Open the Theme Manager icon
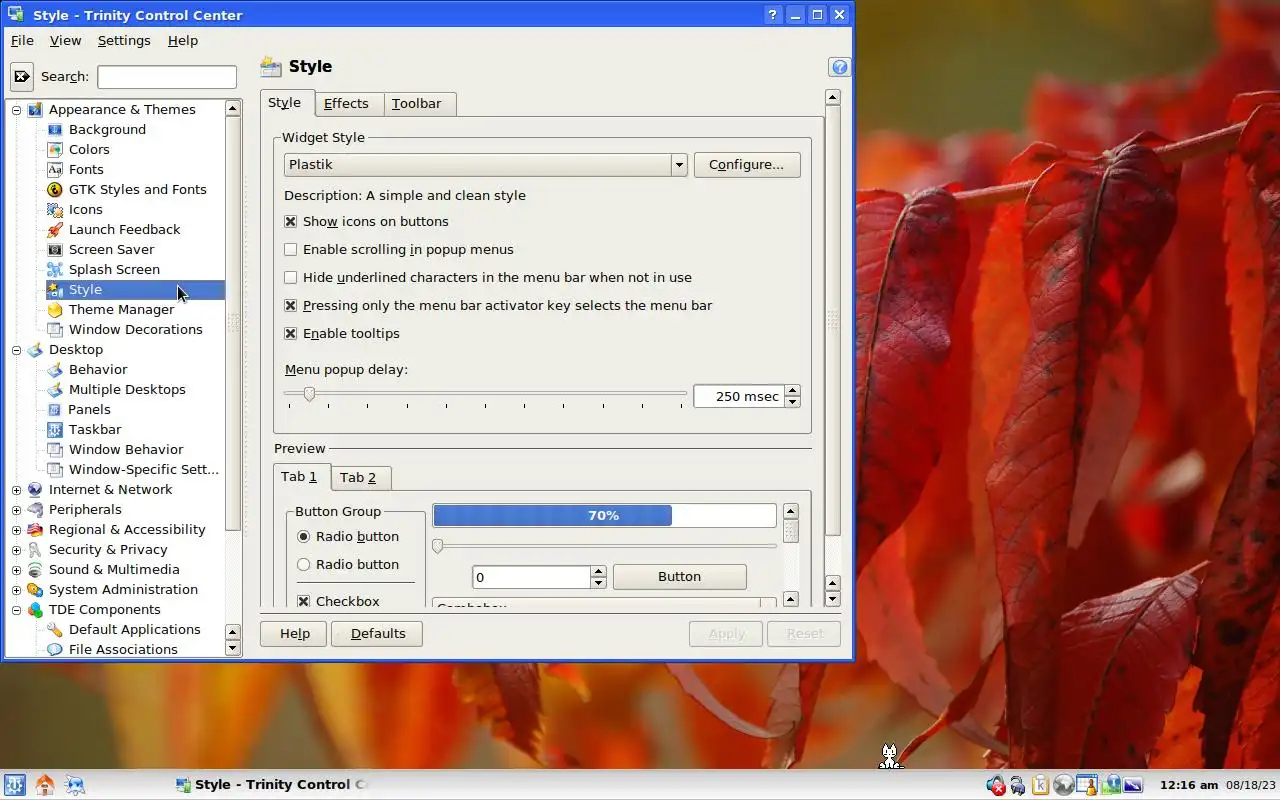Viewport: 1280px width, 800px height. click(x=54, y=310)
